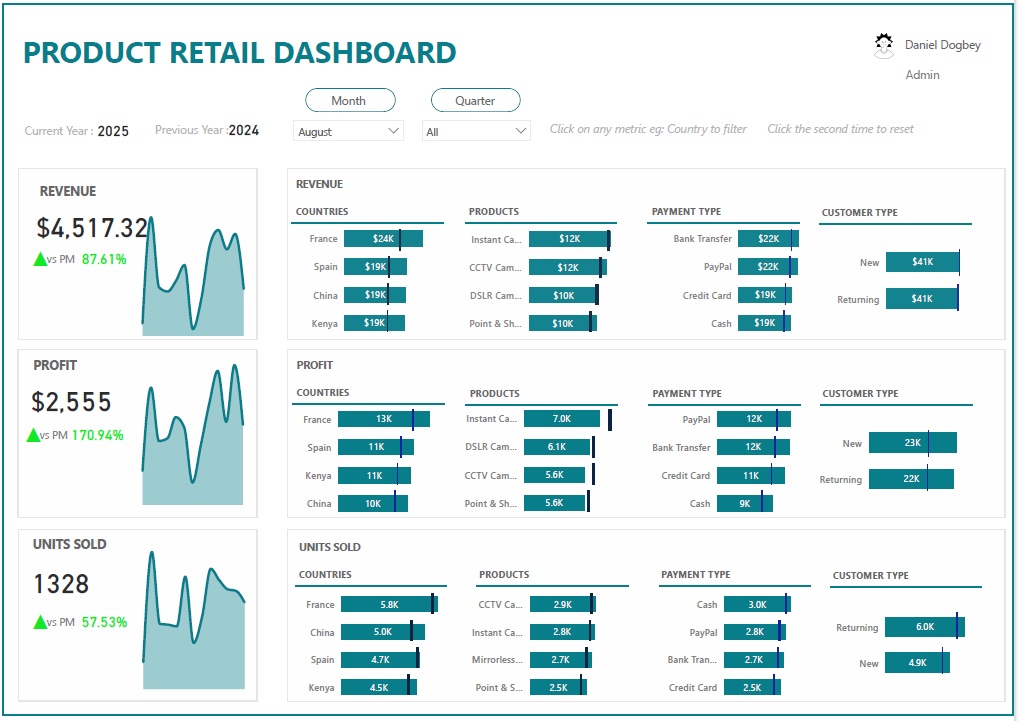1018x721 pixels.
Task: Click the 1328 units sold value
Action: [x=61, y=584]
